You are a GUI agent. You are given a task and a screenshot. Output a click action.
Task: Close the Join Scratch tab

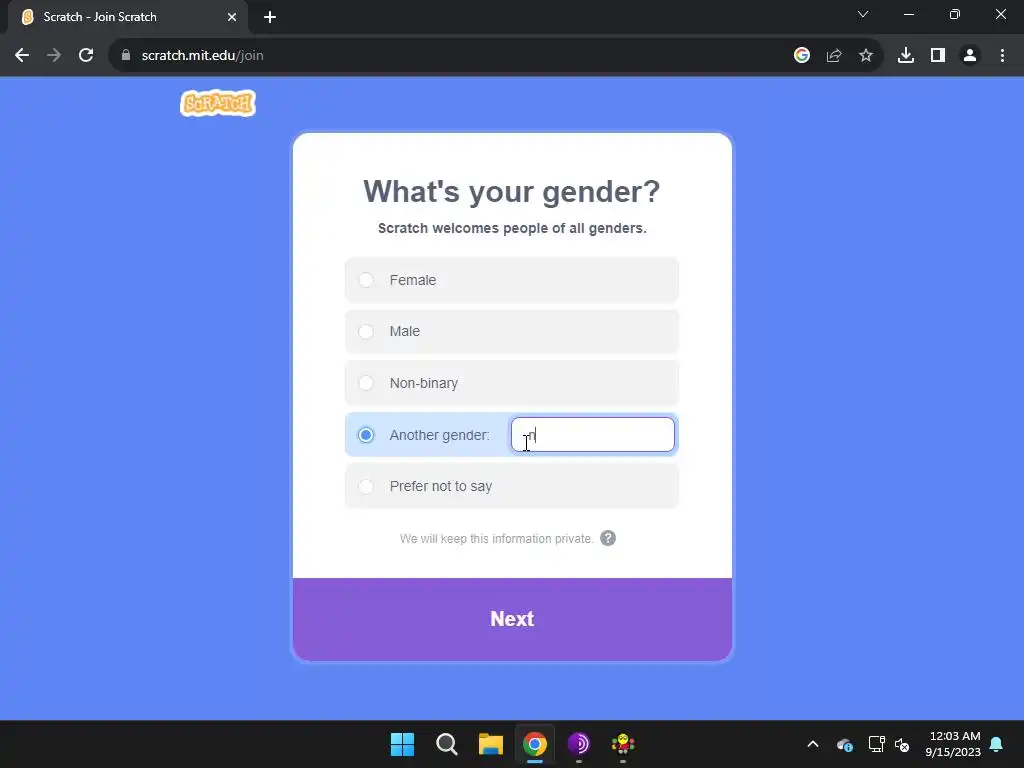pos(232,17)
